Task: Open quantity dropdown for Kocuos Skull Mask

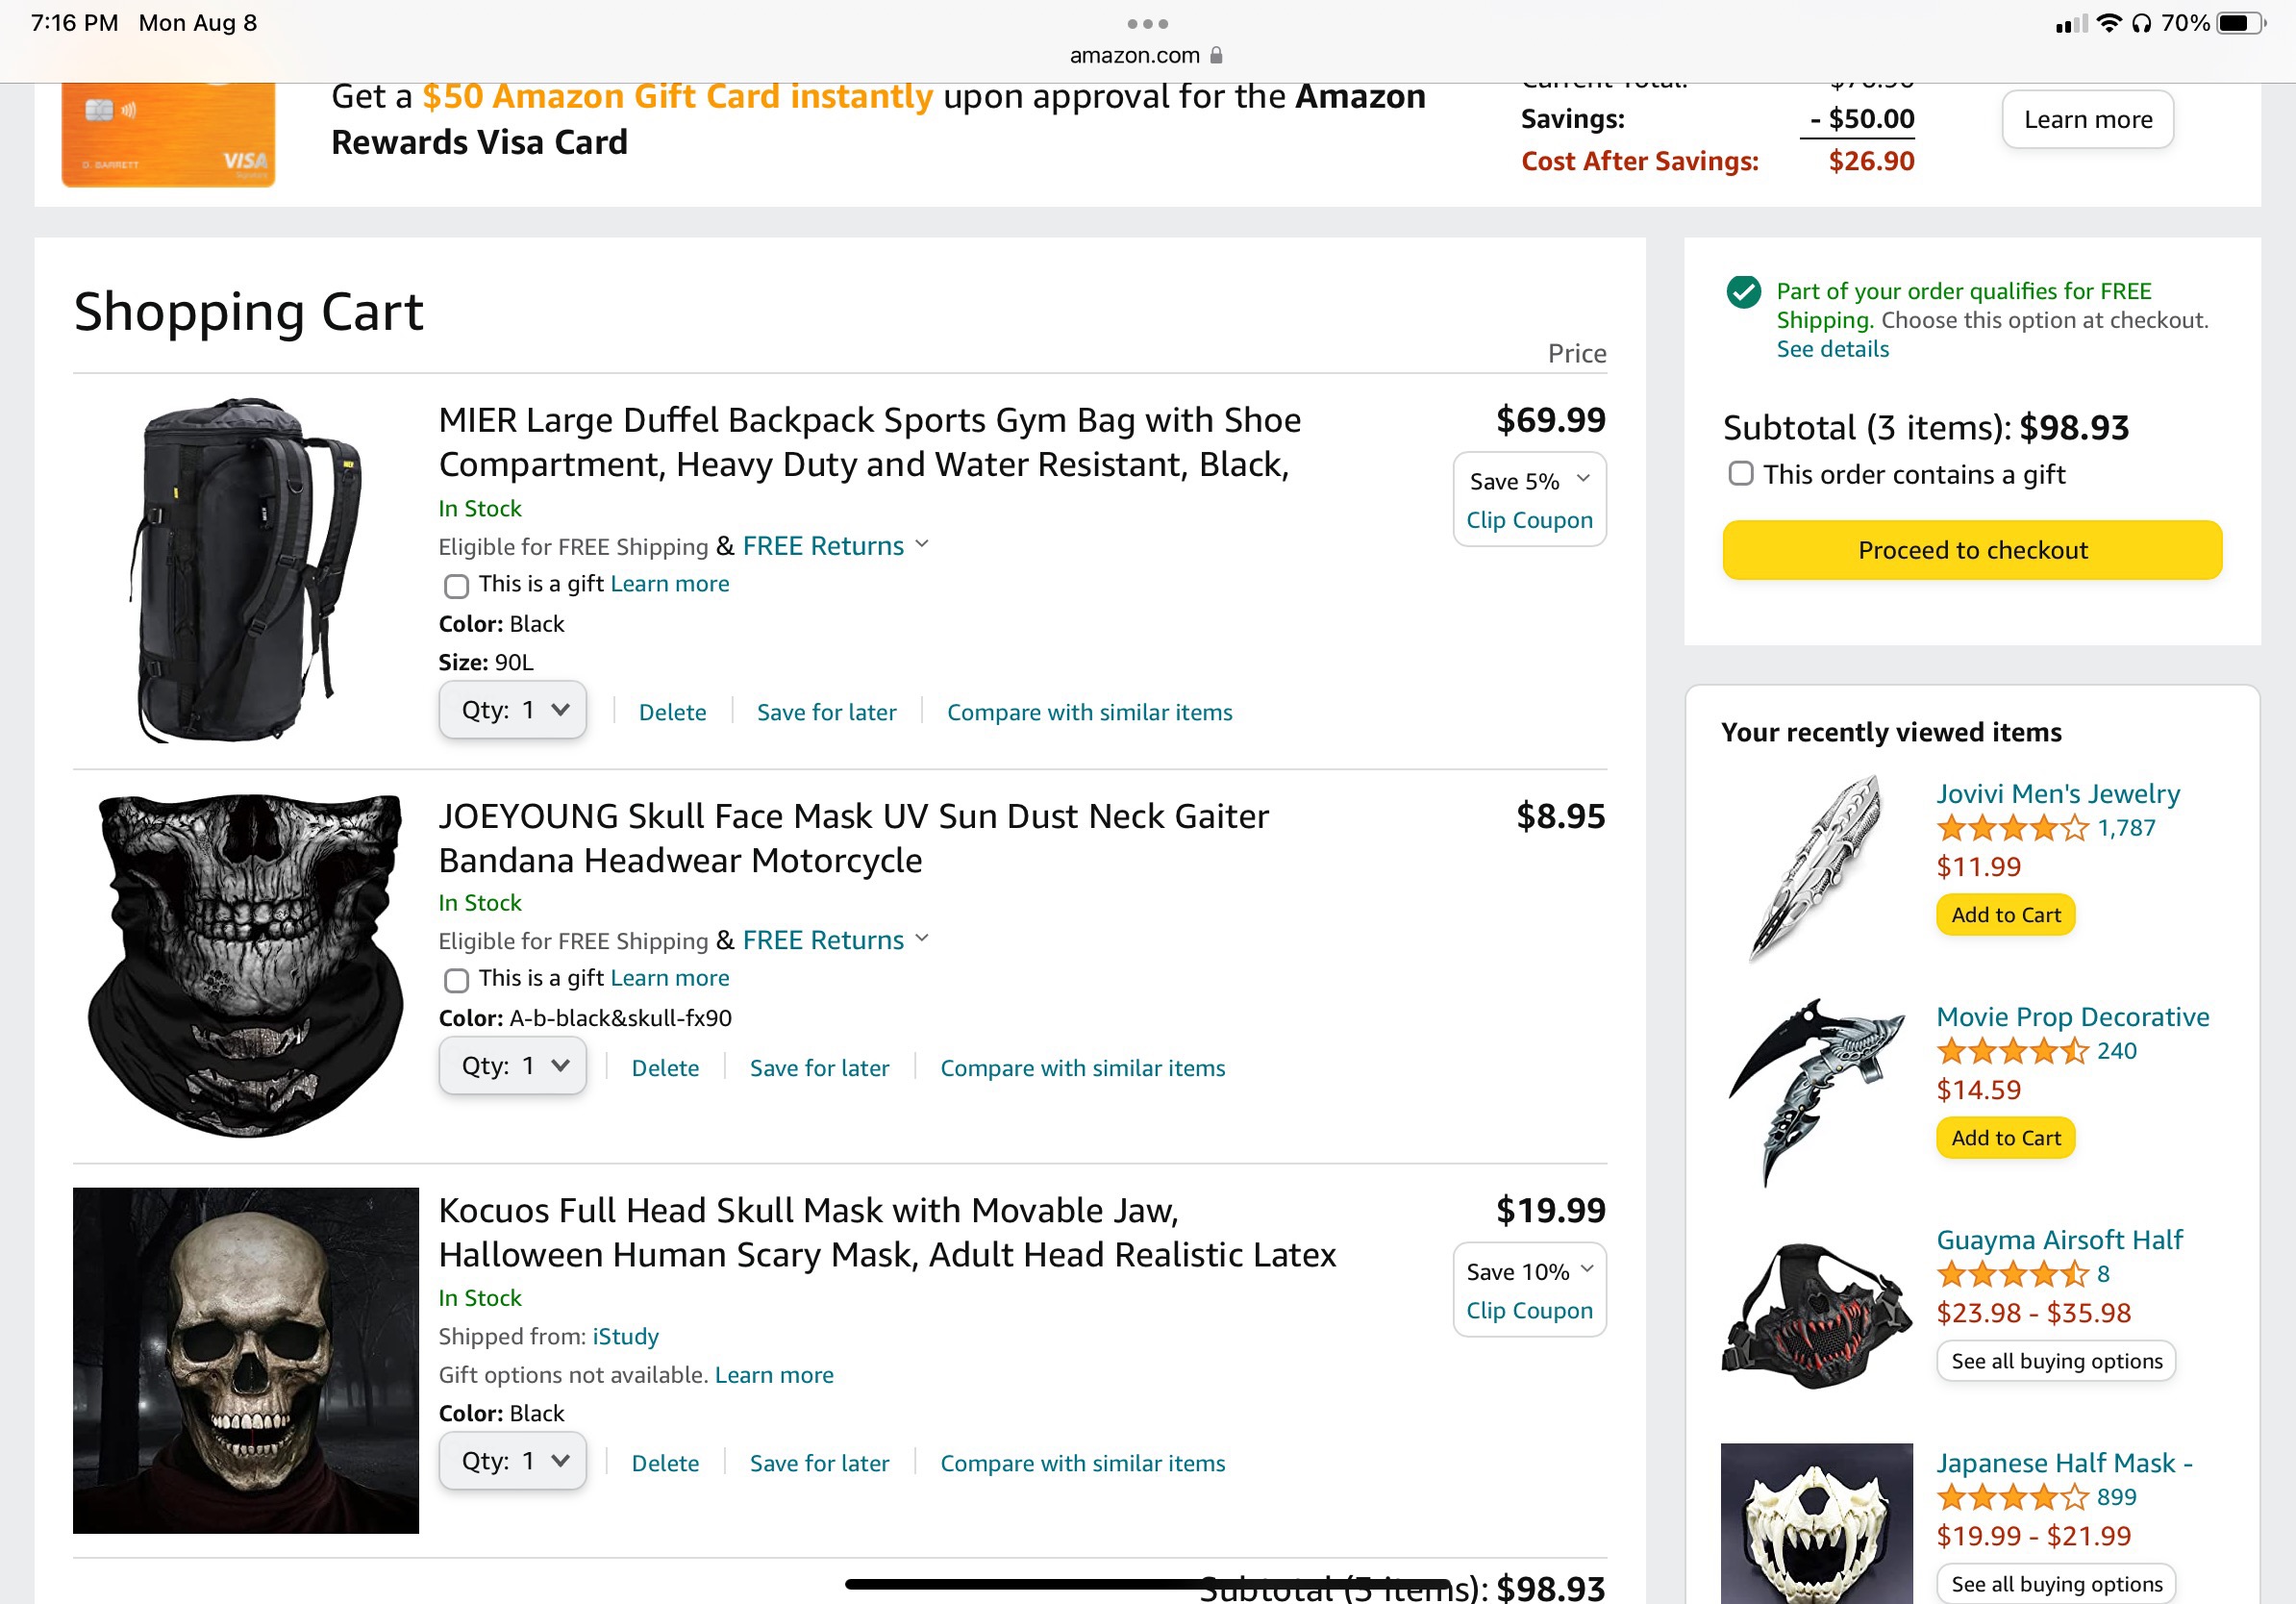Action: [512, 1461]
